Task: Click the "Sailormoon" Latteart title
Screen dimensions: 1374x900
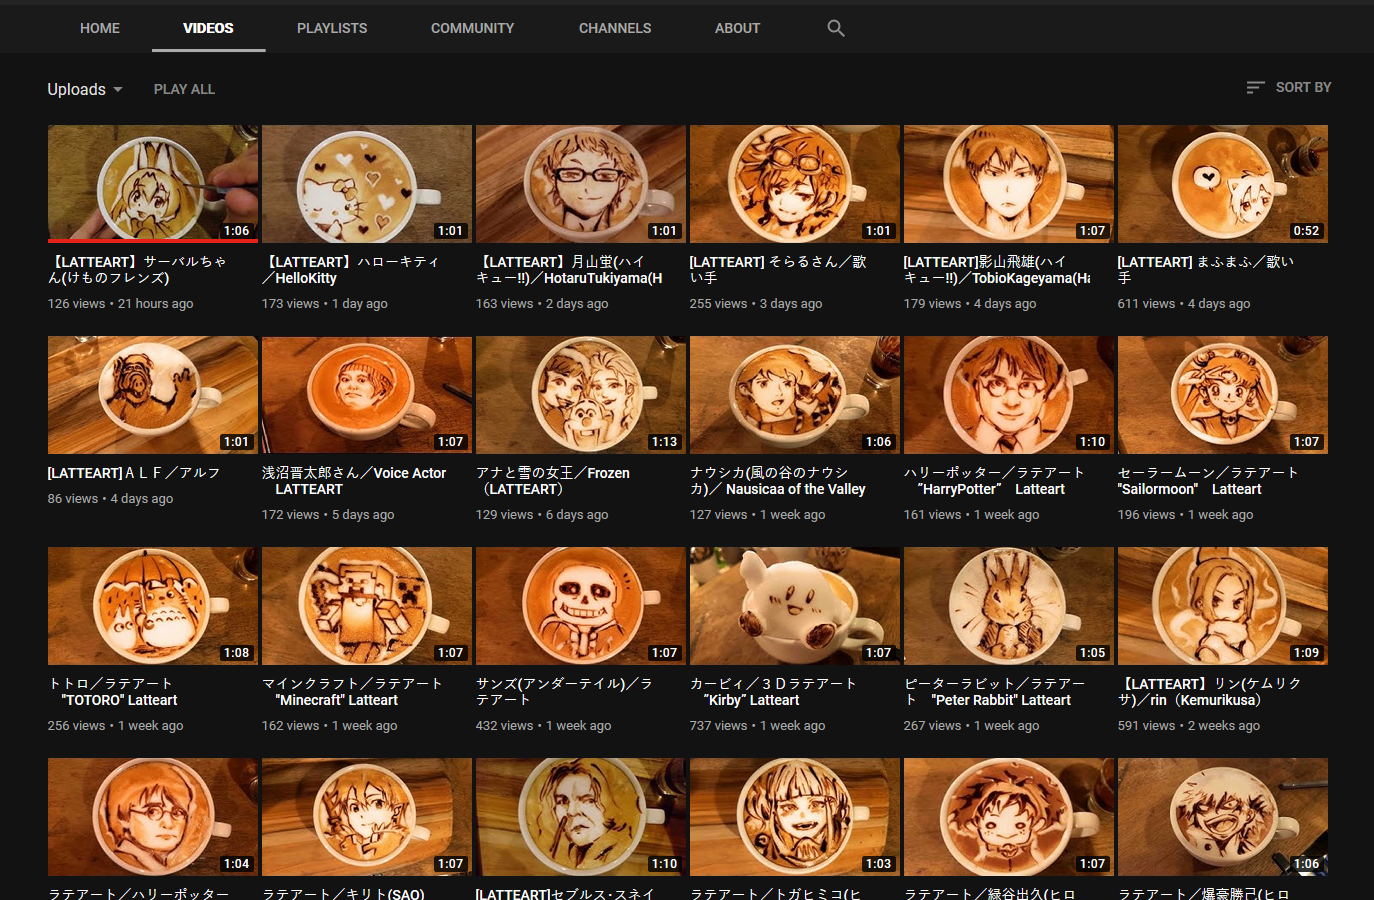Action: [x=1208, y=481]
